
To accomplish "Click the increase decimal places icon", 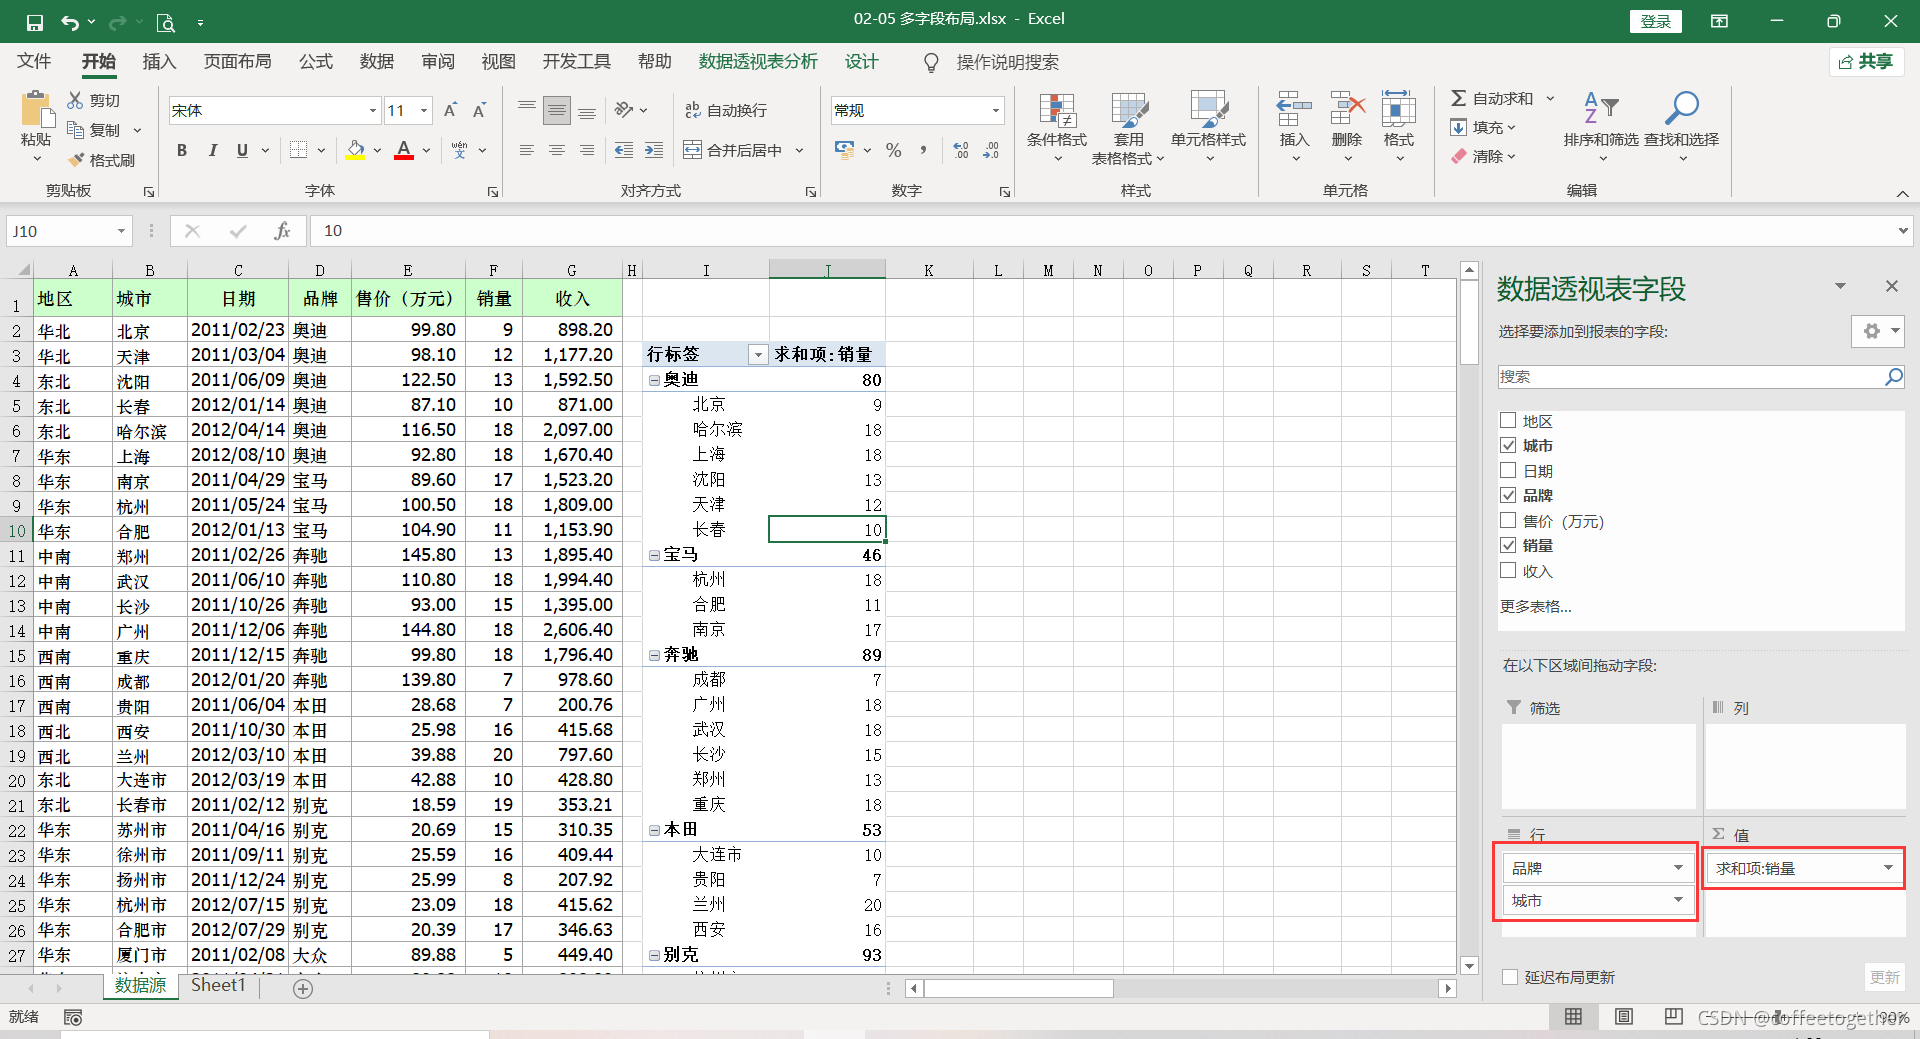I will [961, 150].
